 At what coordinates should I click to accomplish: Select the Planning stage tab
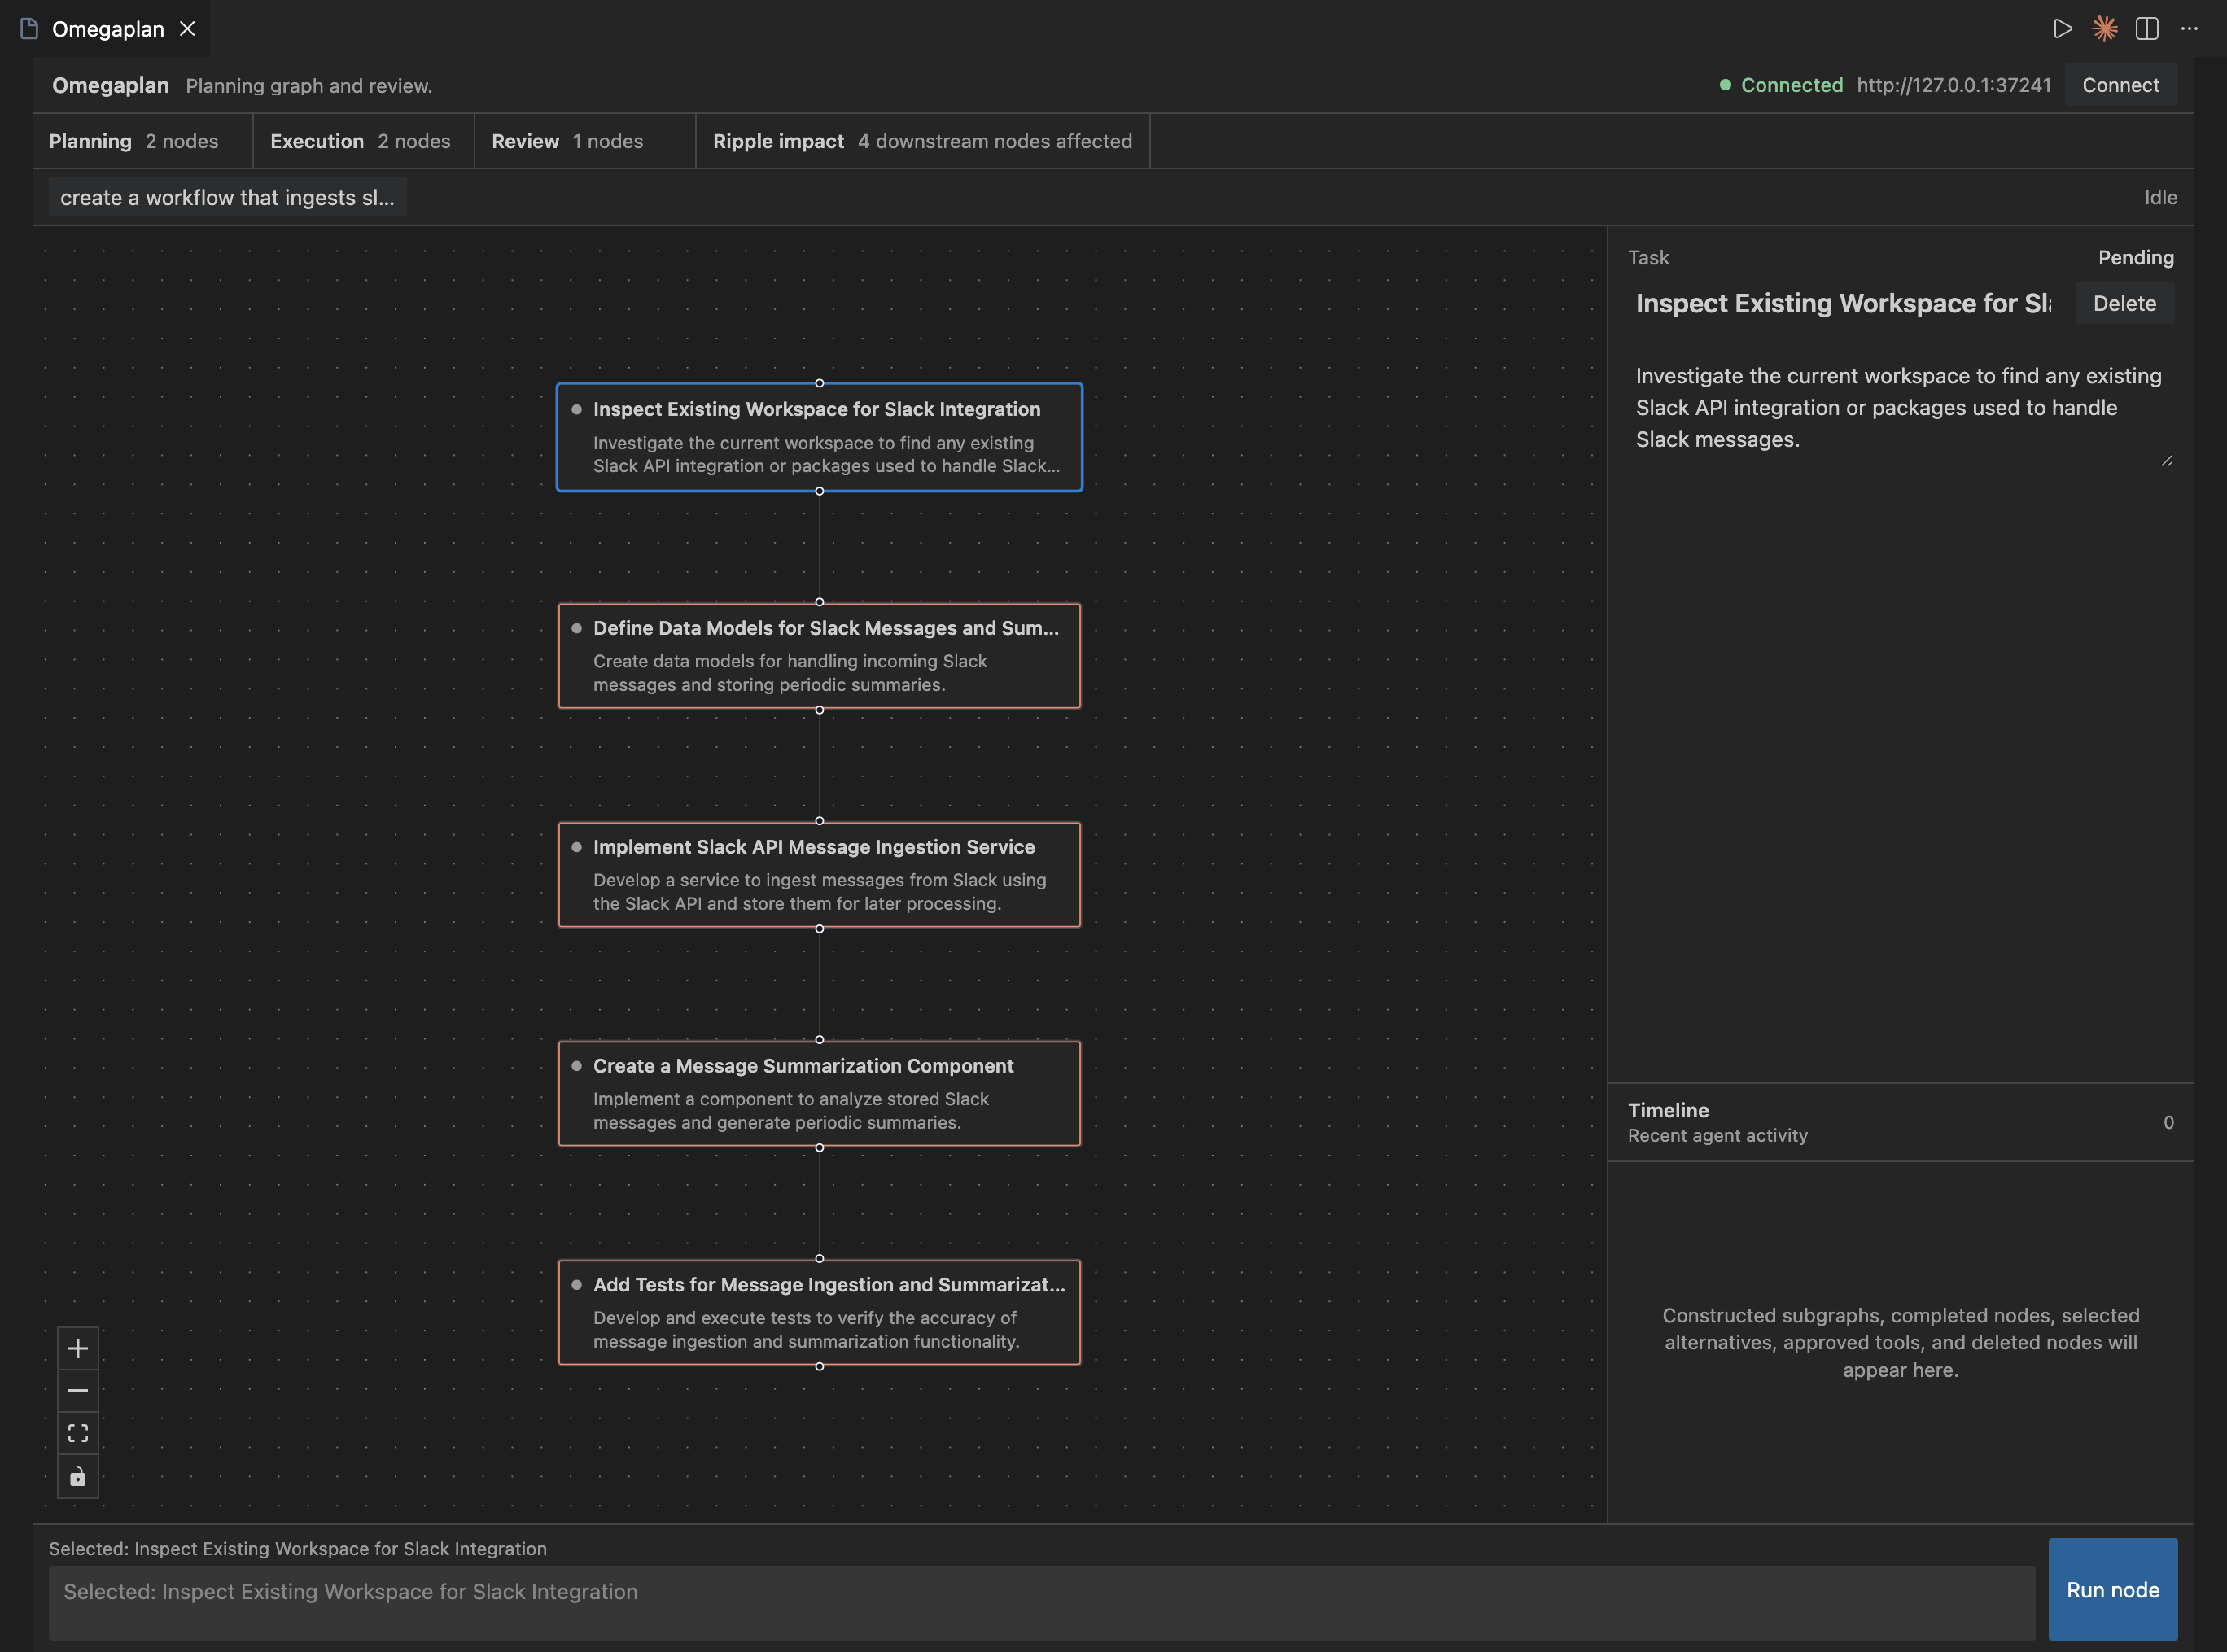coord(134,141)
